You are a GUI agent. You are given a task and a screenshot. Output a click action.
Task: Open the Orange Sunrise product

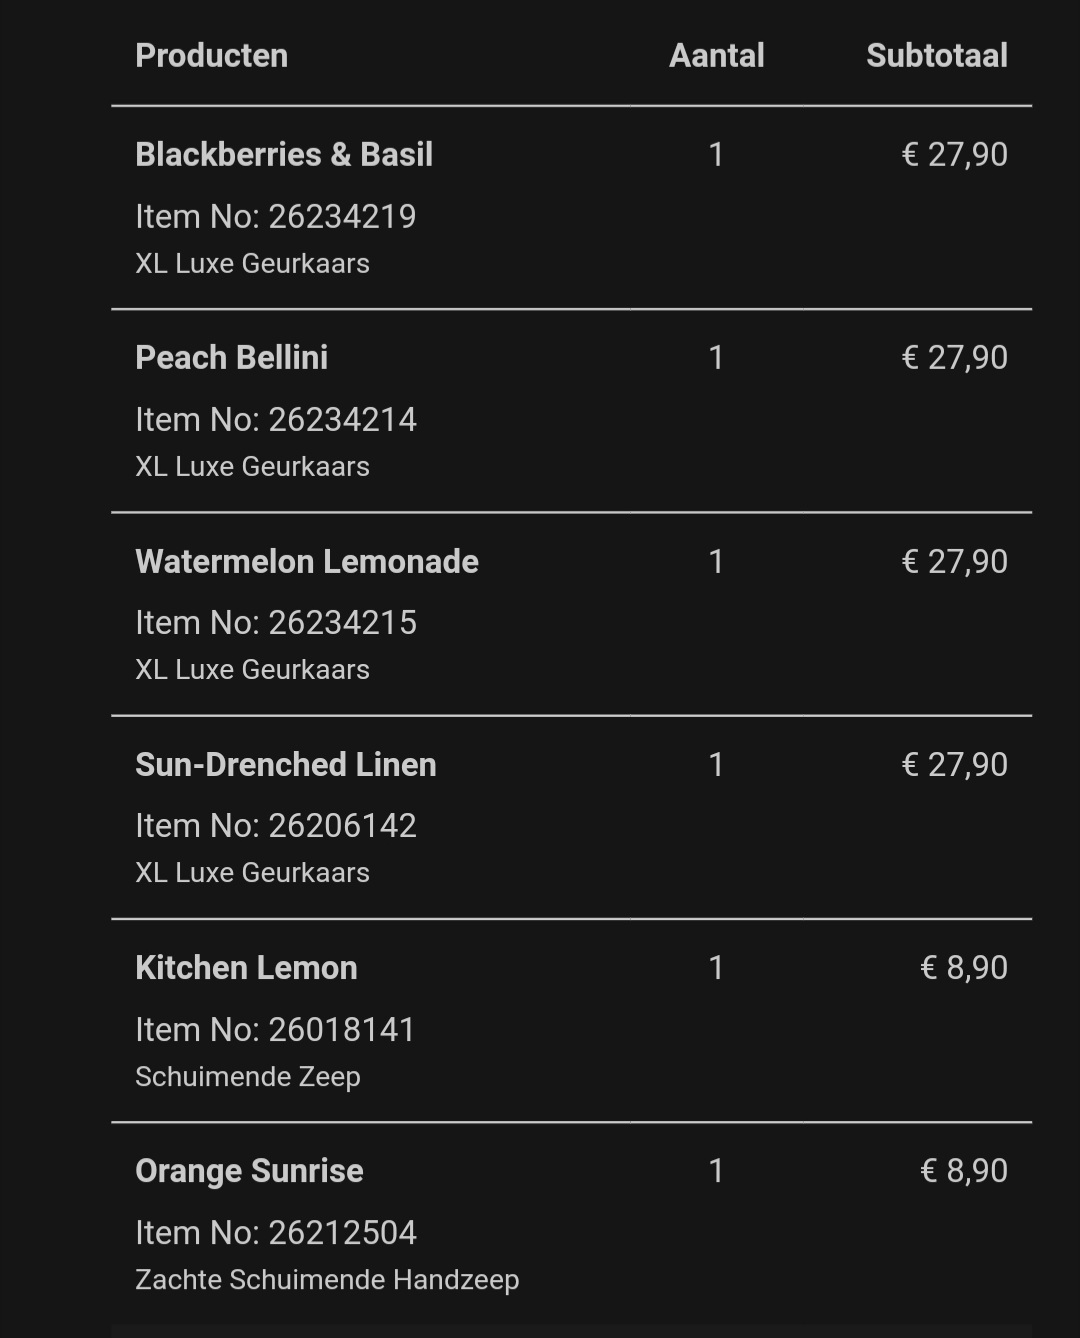(249, 1170)
